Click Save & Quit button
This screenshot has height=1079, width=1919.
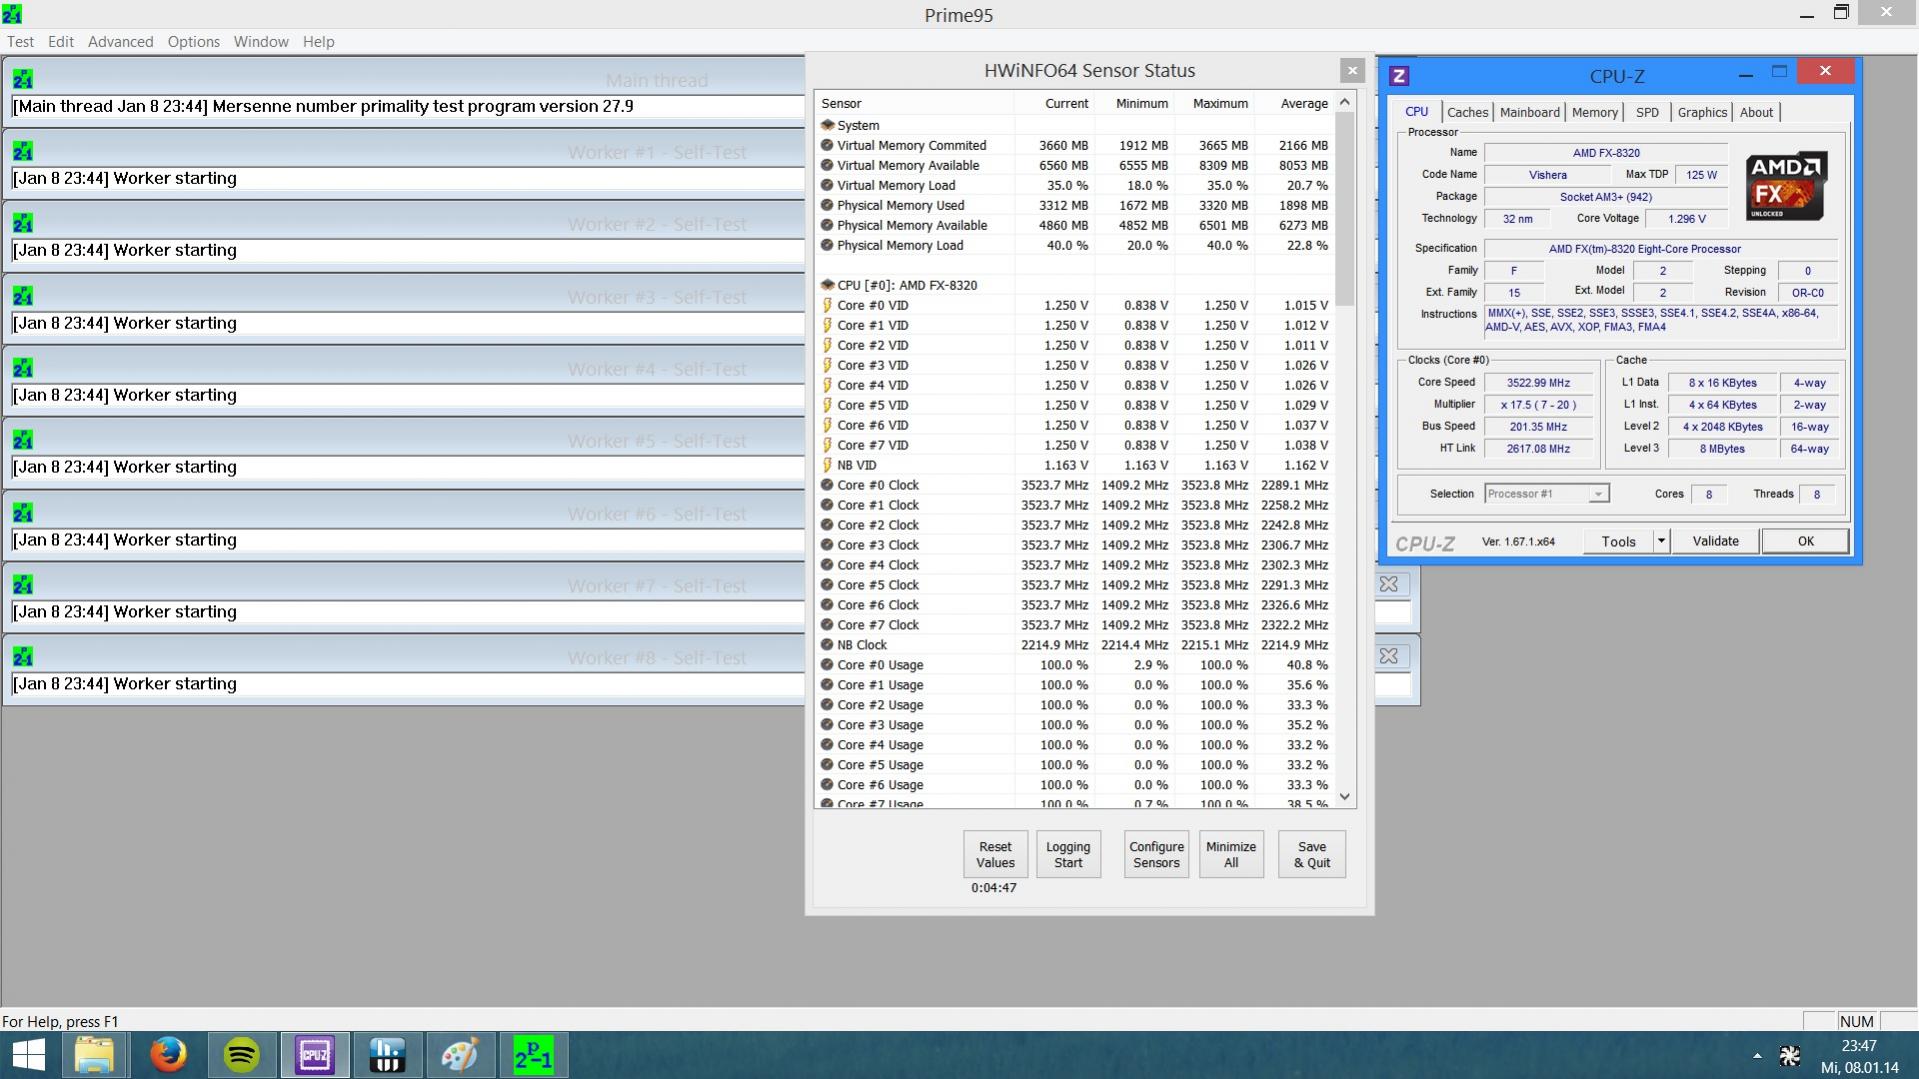tap(1312, 854)
